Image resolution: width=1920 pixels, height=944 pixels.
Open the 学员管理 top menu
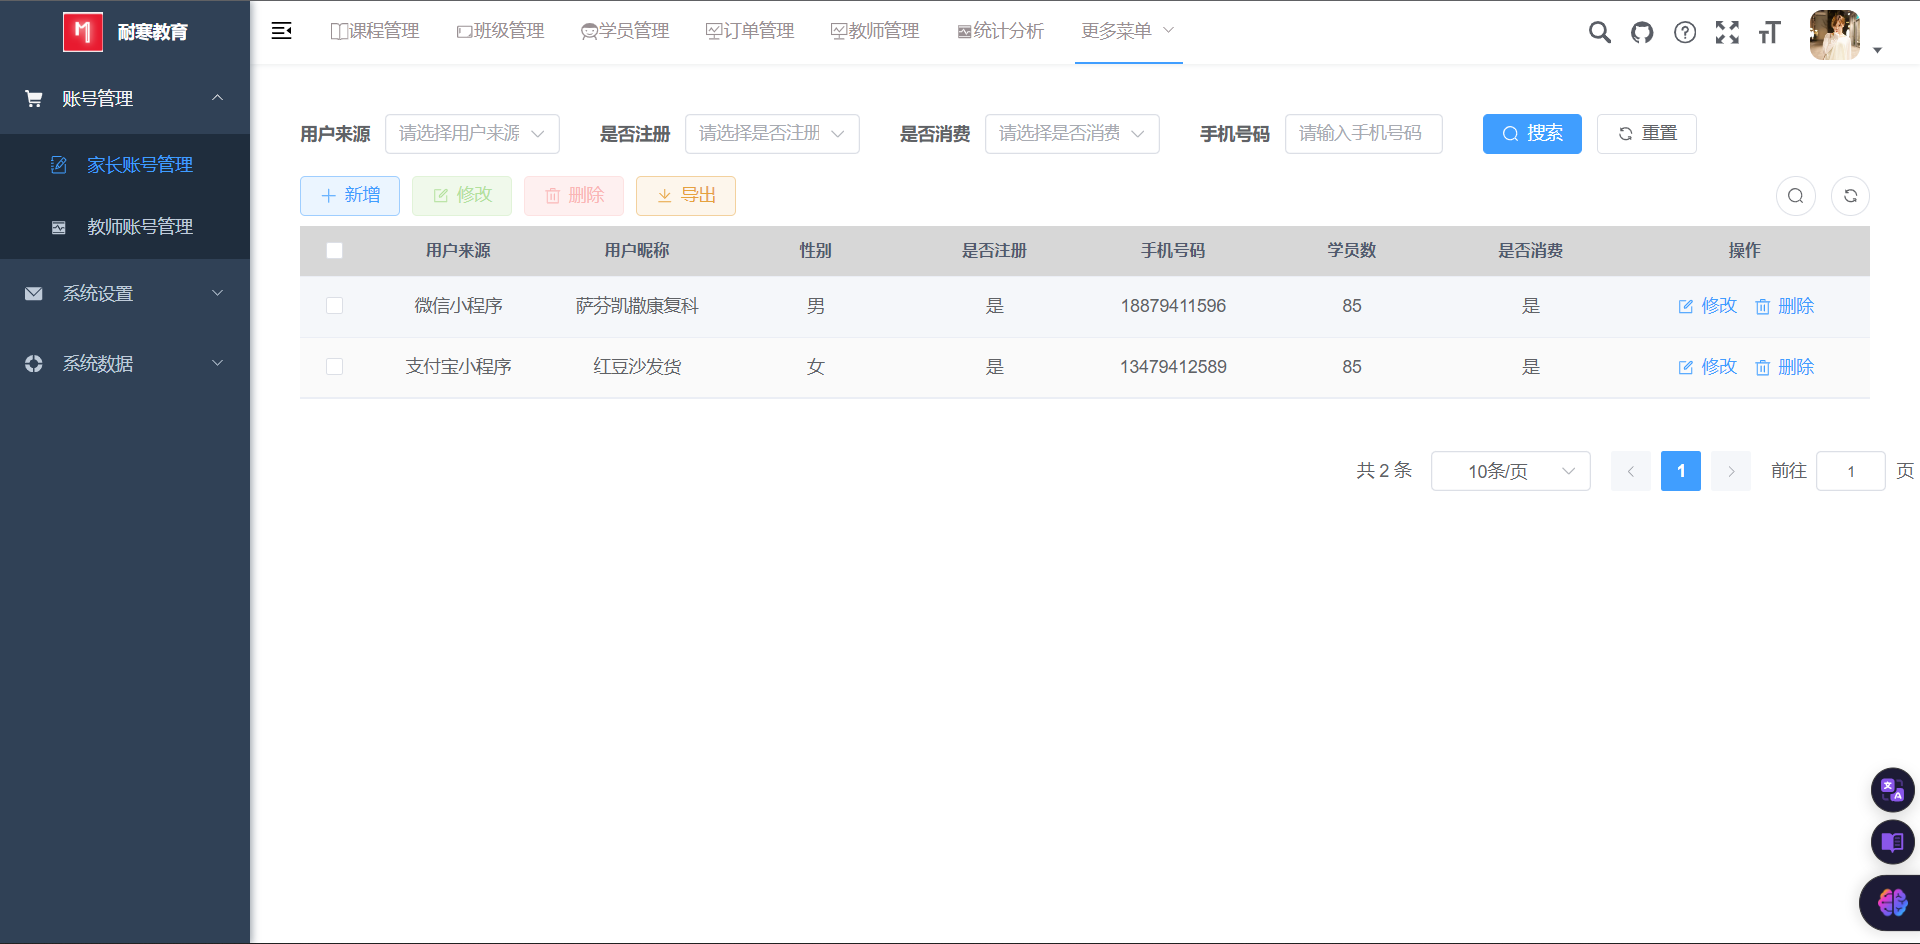click(x=625, y=31)
